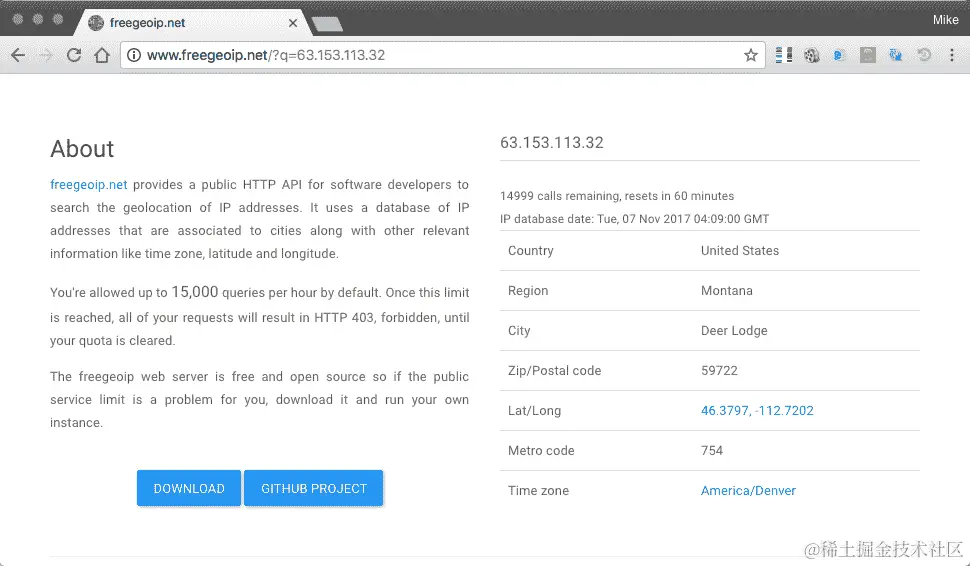Screen dimensions: 970x566
Task: Click the Mike profile button
Action: tap(945, 20)
